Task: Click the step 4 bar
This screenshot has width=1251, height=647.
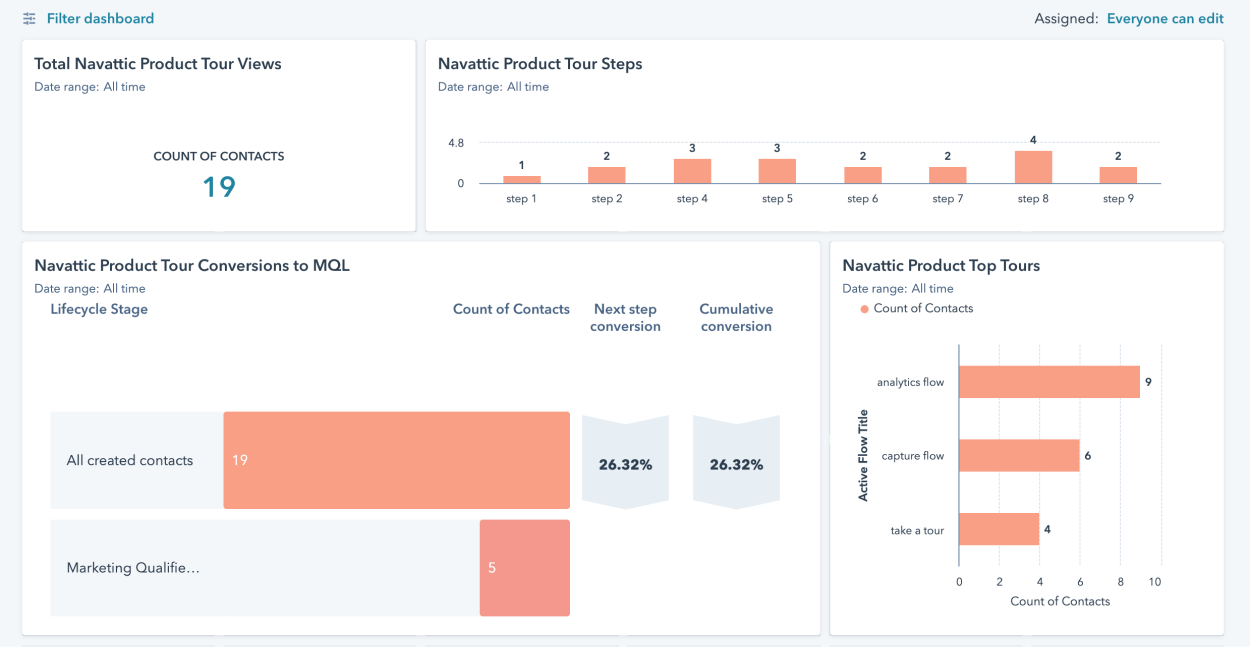Action: 692,171
